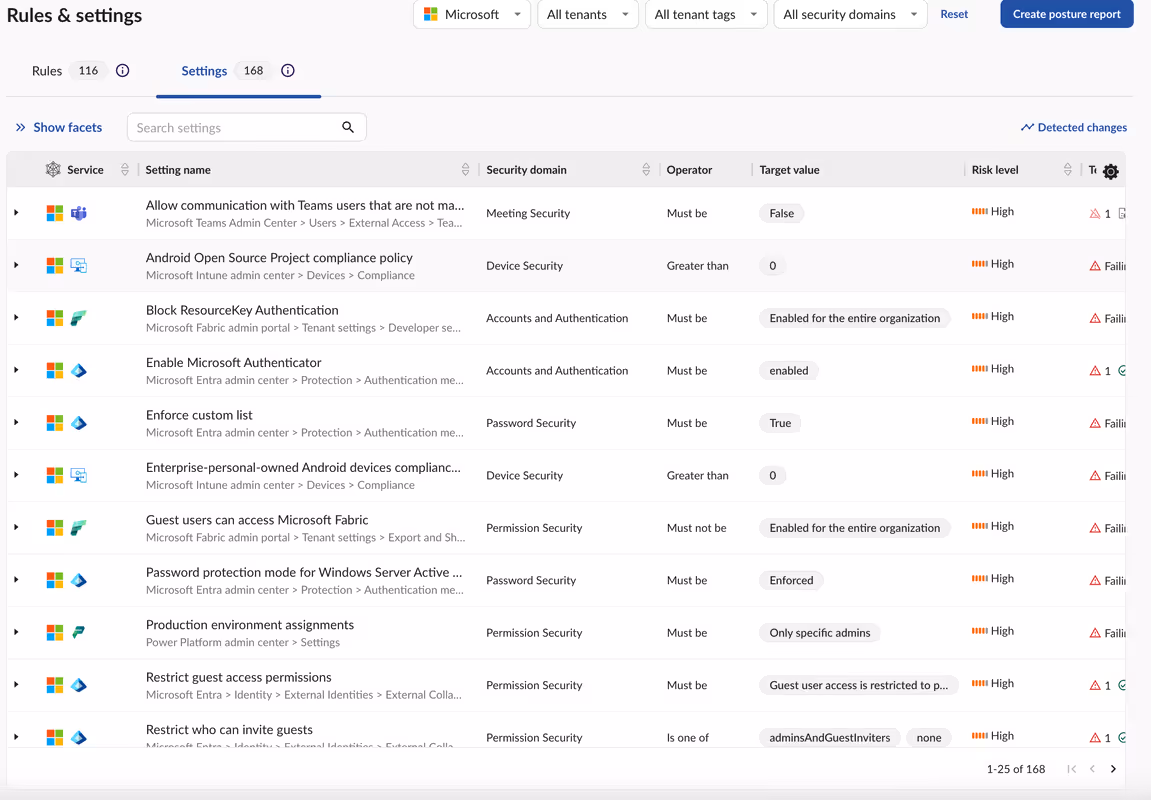Click the Power Platform icon in Production environment row
This screenshot has width=1151, height=800.
click(79, 632)
